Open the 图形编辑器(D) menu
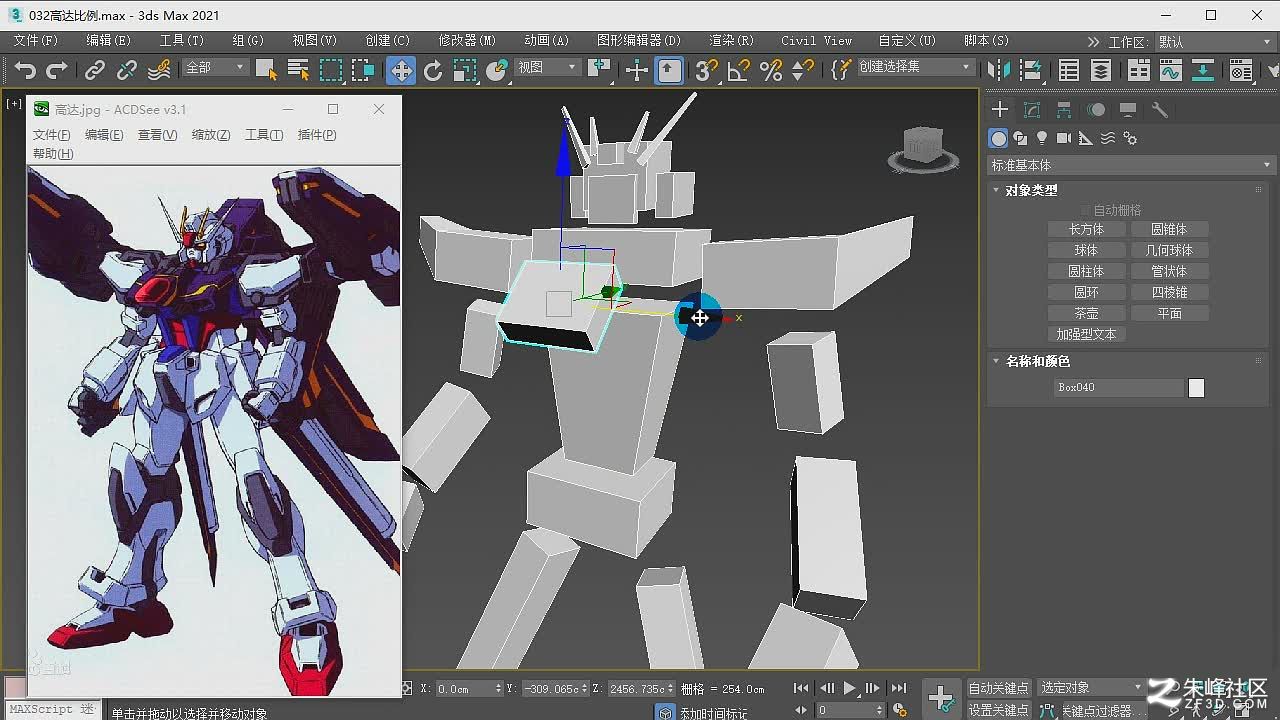Screen dimensions: 1280x720 [638, 41]
